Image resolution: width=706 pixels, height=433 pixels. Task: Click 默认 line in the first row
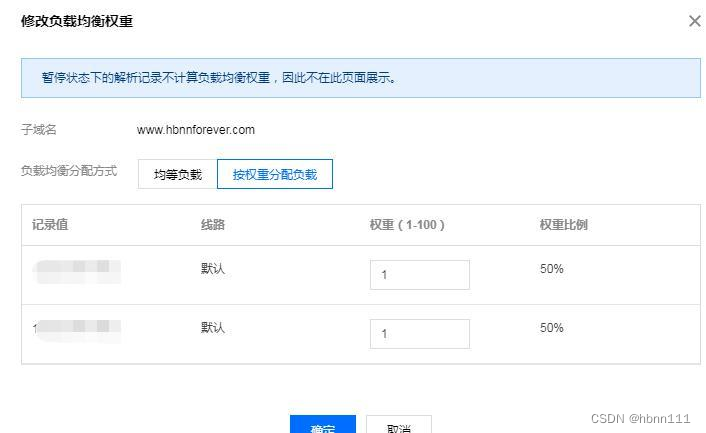213,269
